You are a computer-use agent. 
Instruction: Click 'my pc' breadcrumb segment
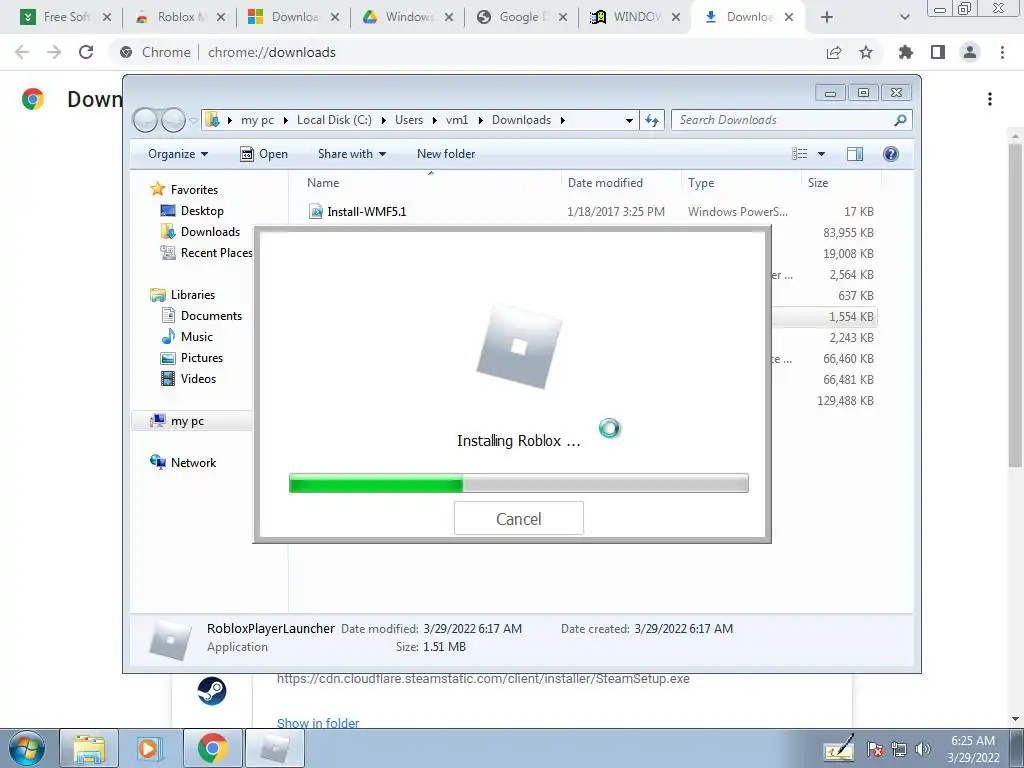(257, 120)
